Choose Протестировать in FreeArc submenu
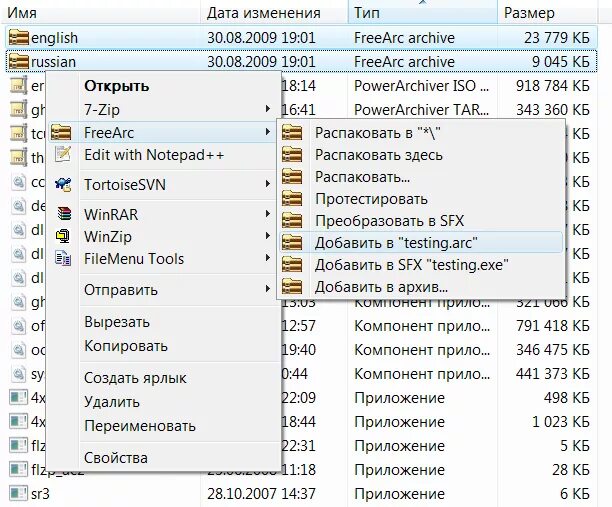The width and height of the screenshot is (612, 507). coord(421,199)
